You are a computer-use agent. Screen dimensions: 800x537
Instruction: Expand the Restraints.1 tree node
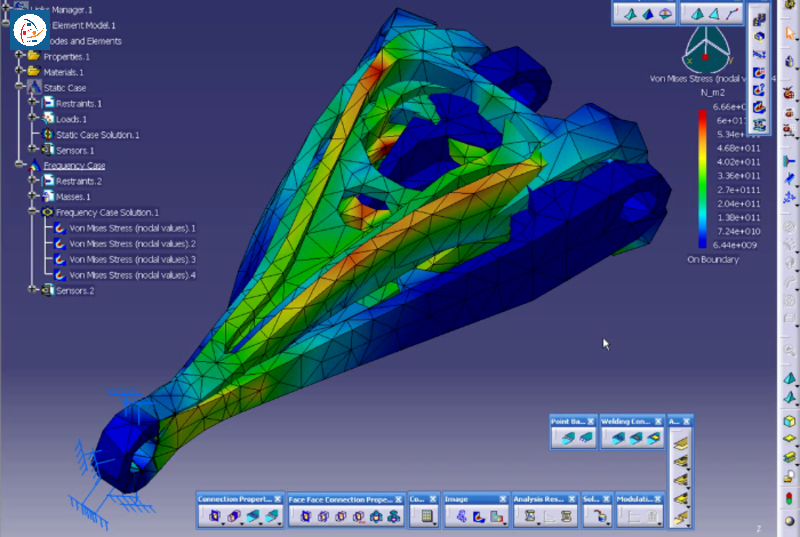coord(32,101)
